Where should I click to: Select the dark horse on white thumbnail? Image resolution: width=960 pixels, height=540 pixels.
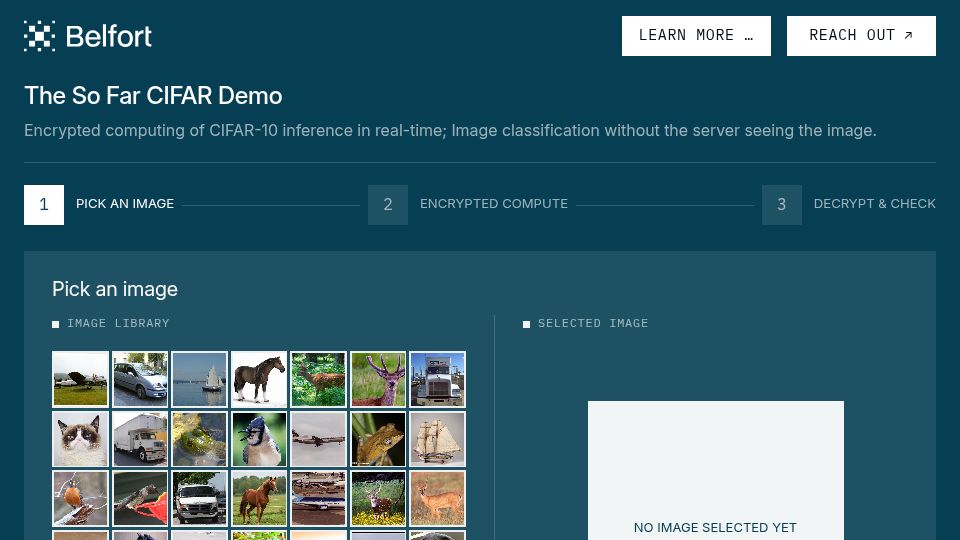click(258, 379)
